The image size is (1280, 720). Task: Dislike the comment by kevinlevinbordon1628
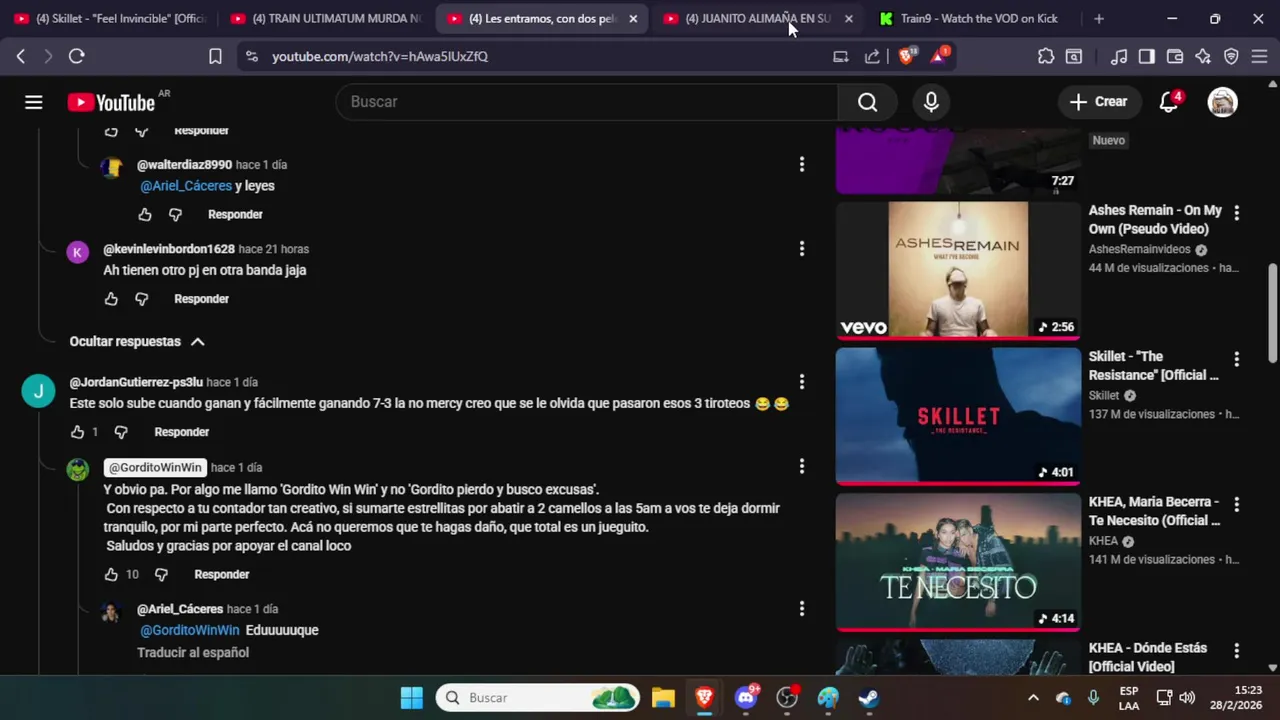pos(141,299)
